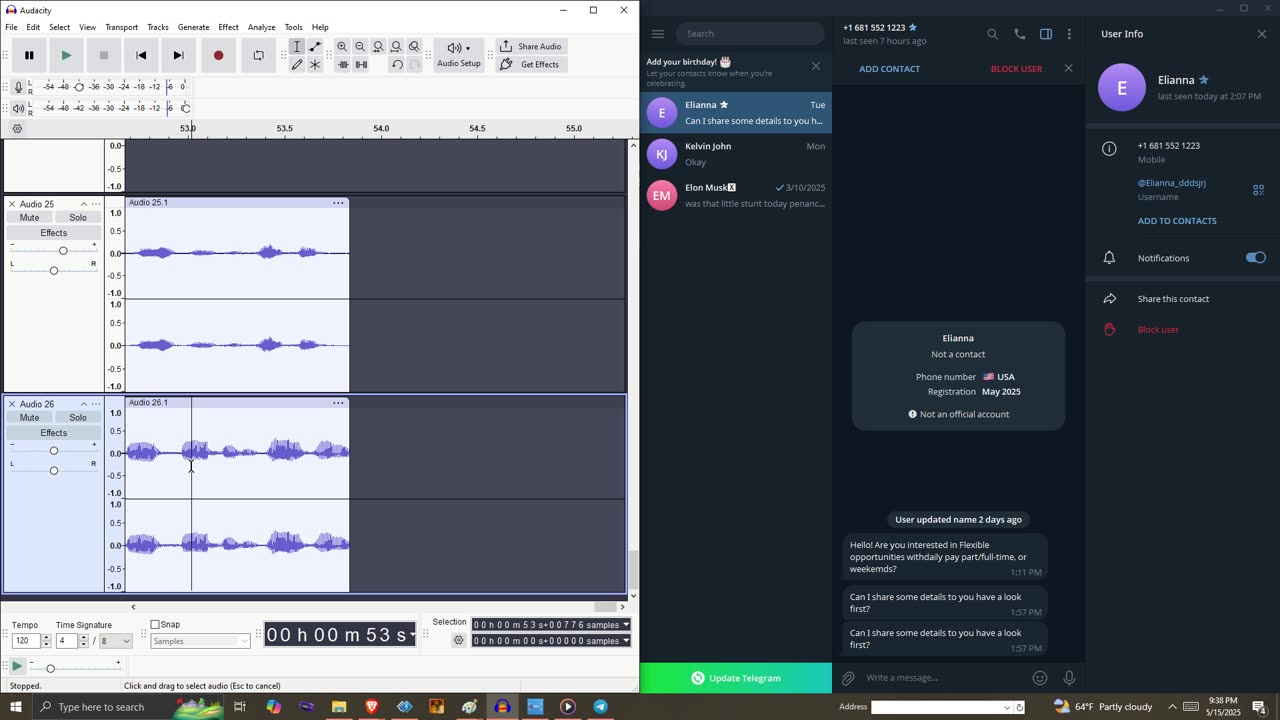Click the Undo arrow icon
Screen dimensions: 1280x720
tap(397, 65)
